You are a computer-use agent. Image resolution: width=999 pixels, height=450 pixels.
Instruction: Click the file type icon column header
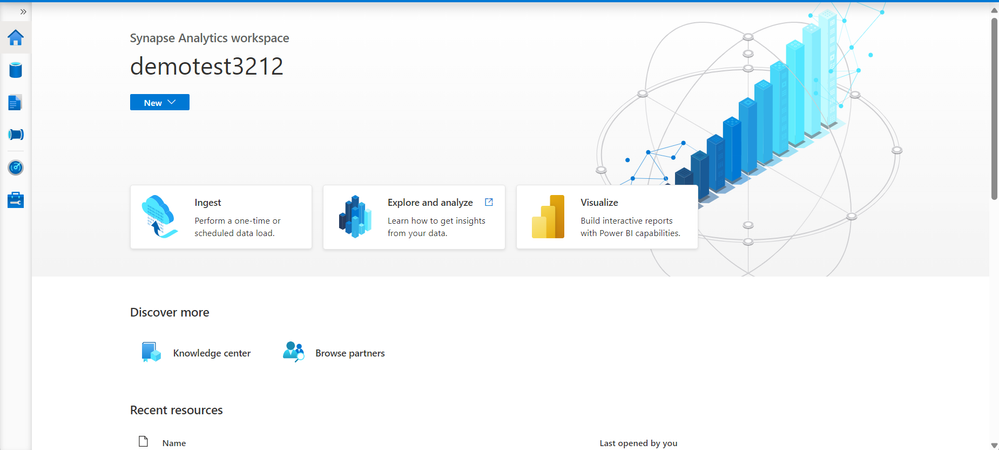tap(143, 442)
